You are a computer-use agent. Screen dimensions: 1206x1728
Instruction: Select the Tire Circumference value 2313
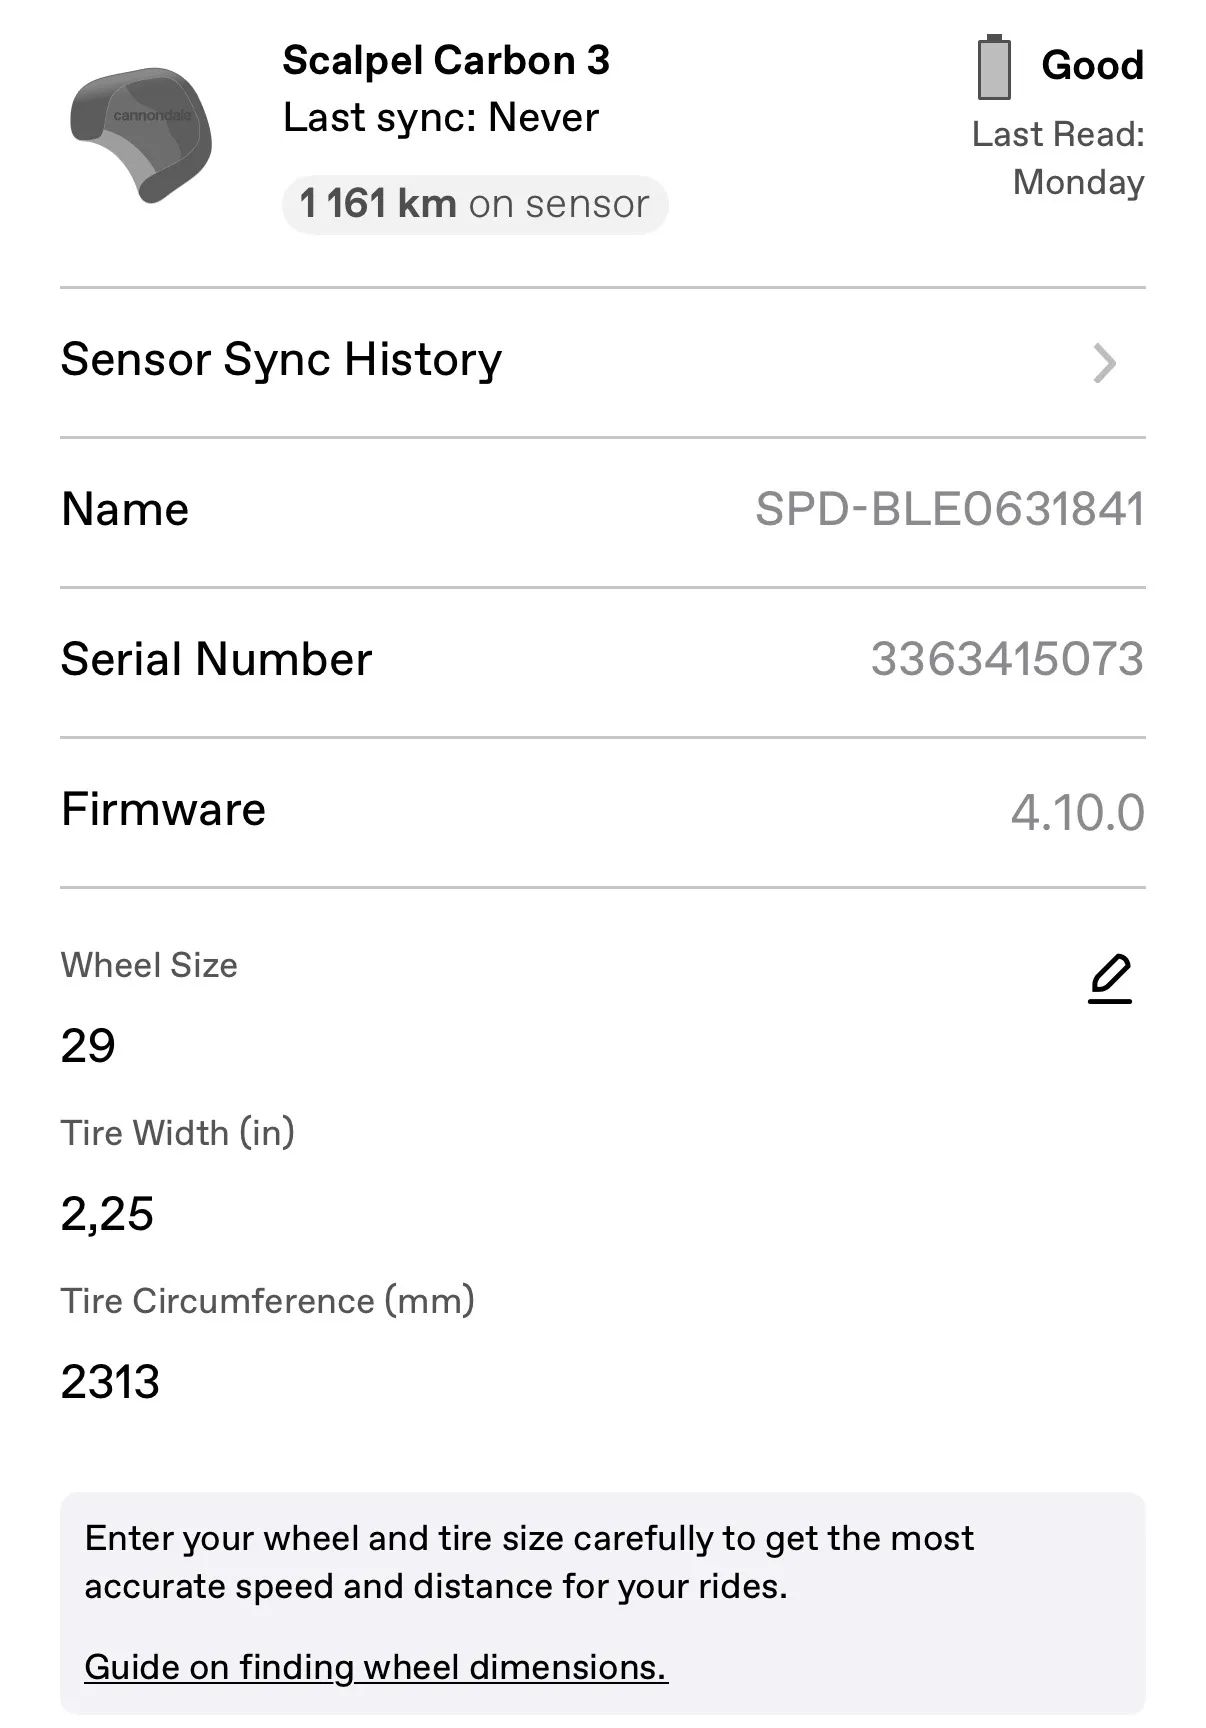(x=110, y=1382)
